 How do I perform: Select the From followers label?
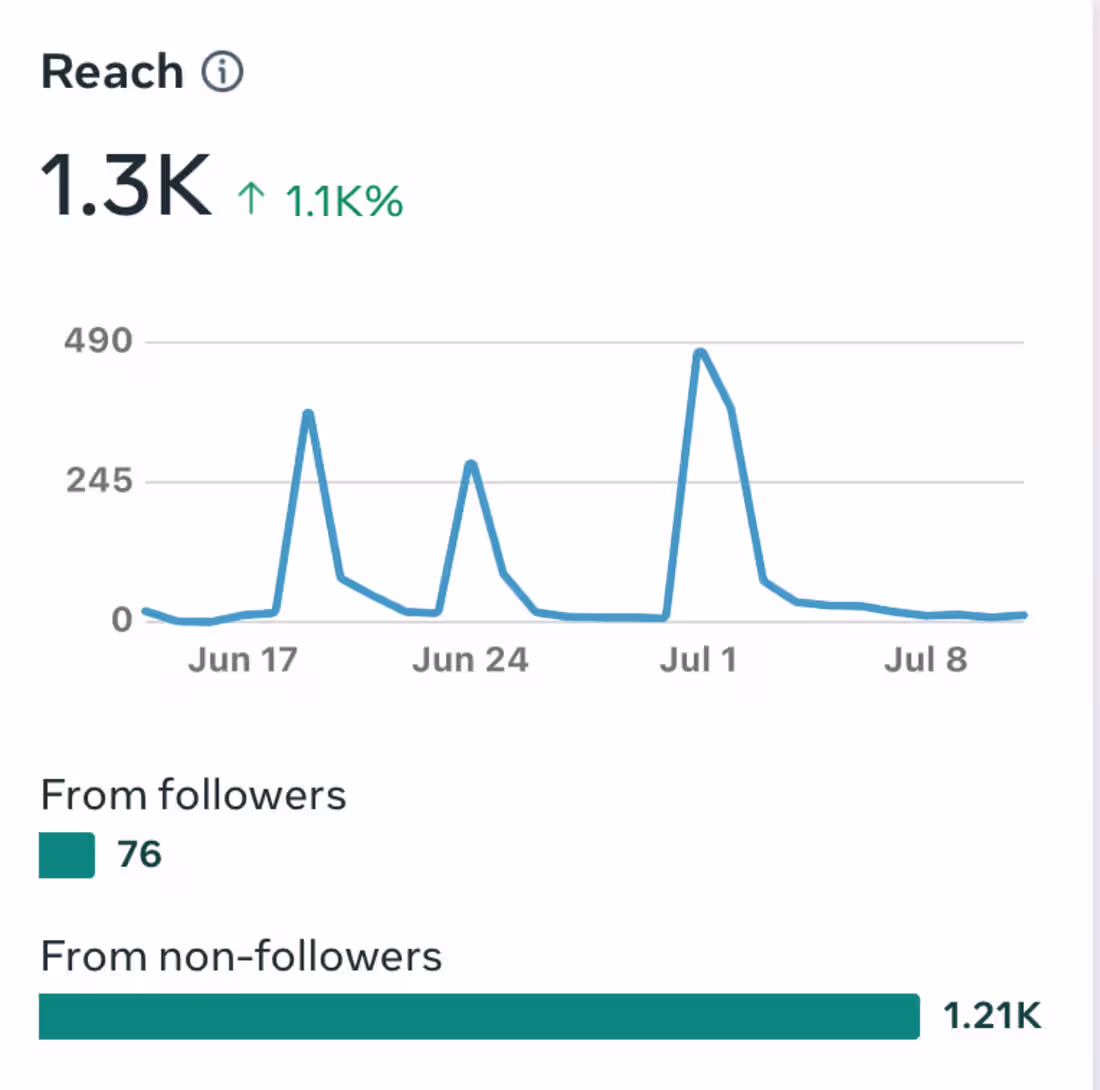pyautogui.click(x=194, y=795)
